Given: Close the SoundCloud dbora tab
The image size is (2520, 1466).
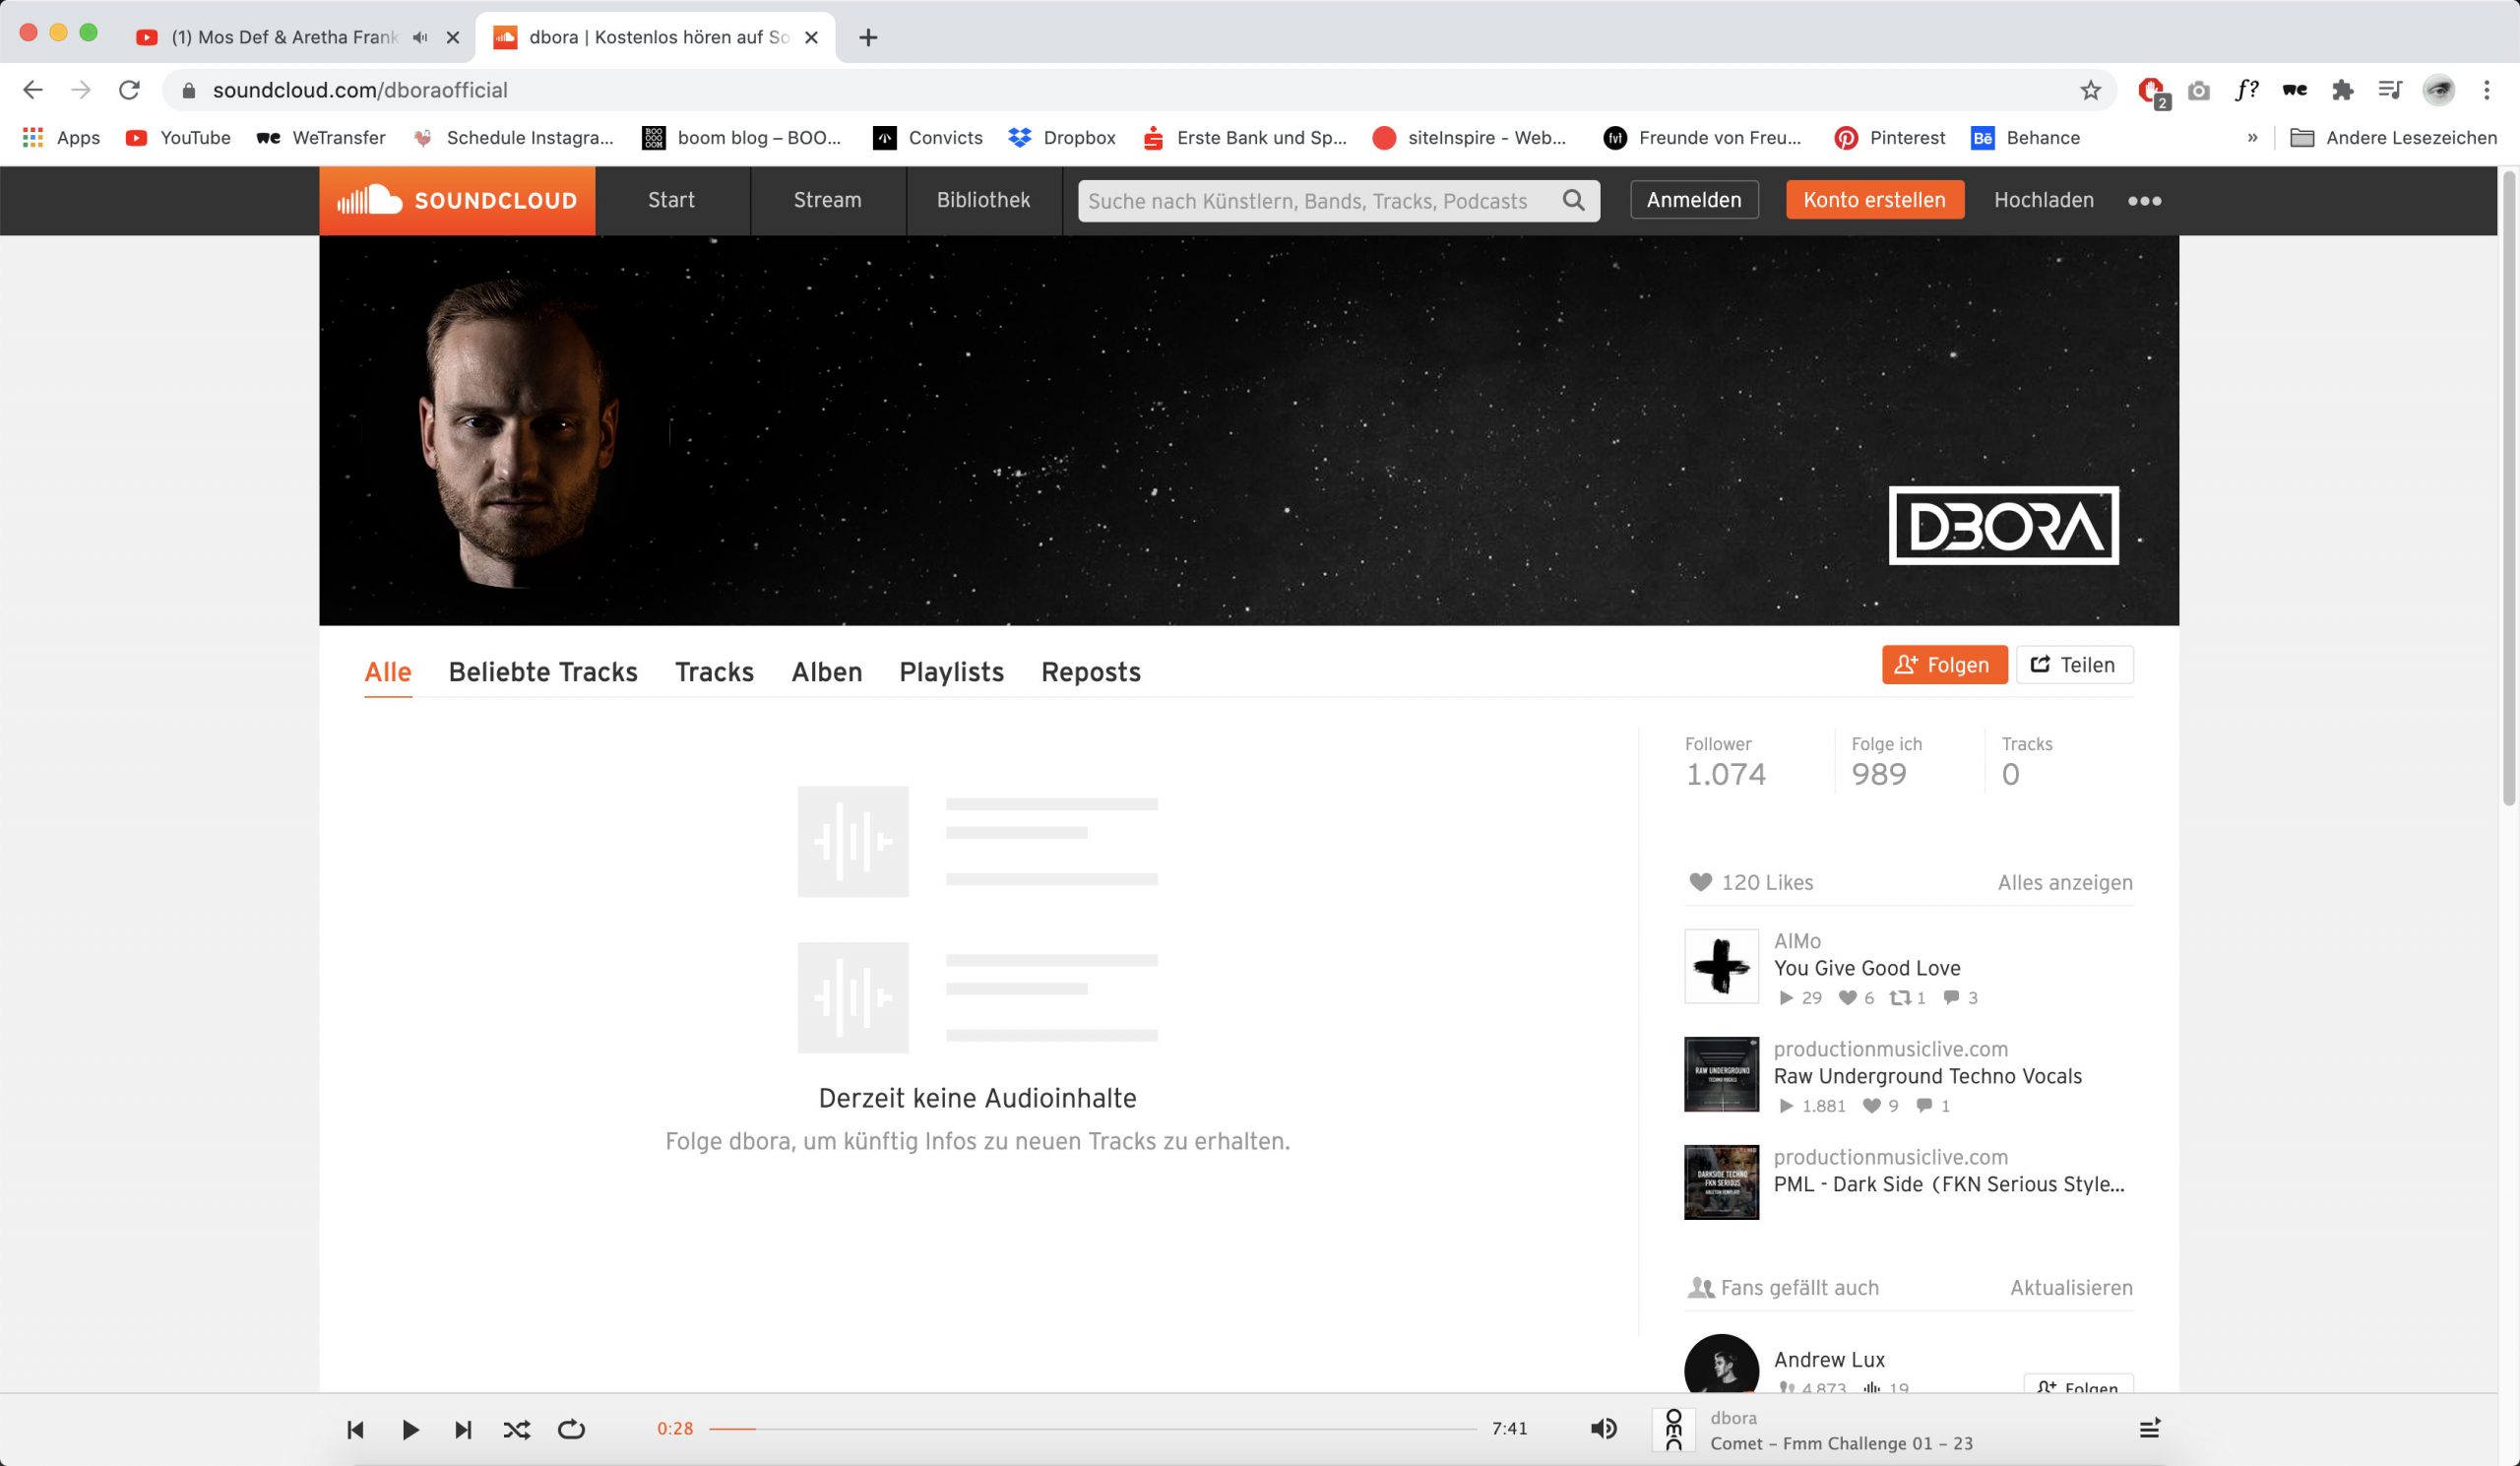Looking at the screenshot, I should (x=811, y=37).
